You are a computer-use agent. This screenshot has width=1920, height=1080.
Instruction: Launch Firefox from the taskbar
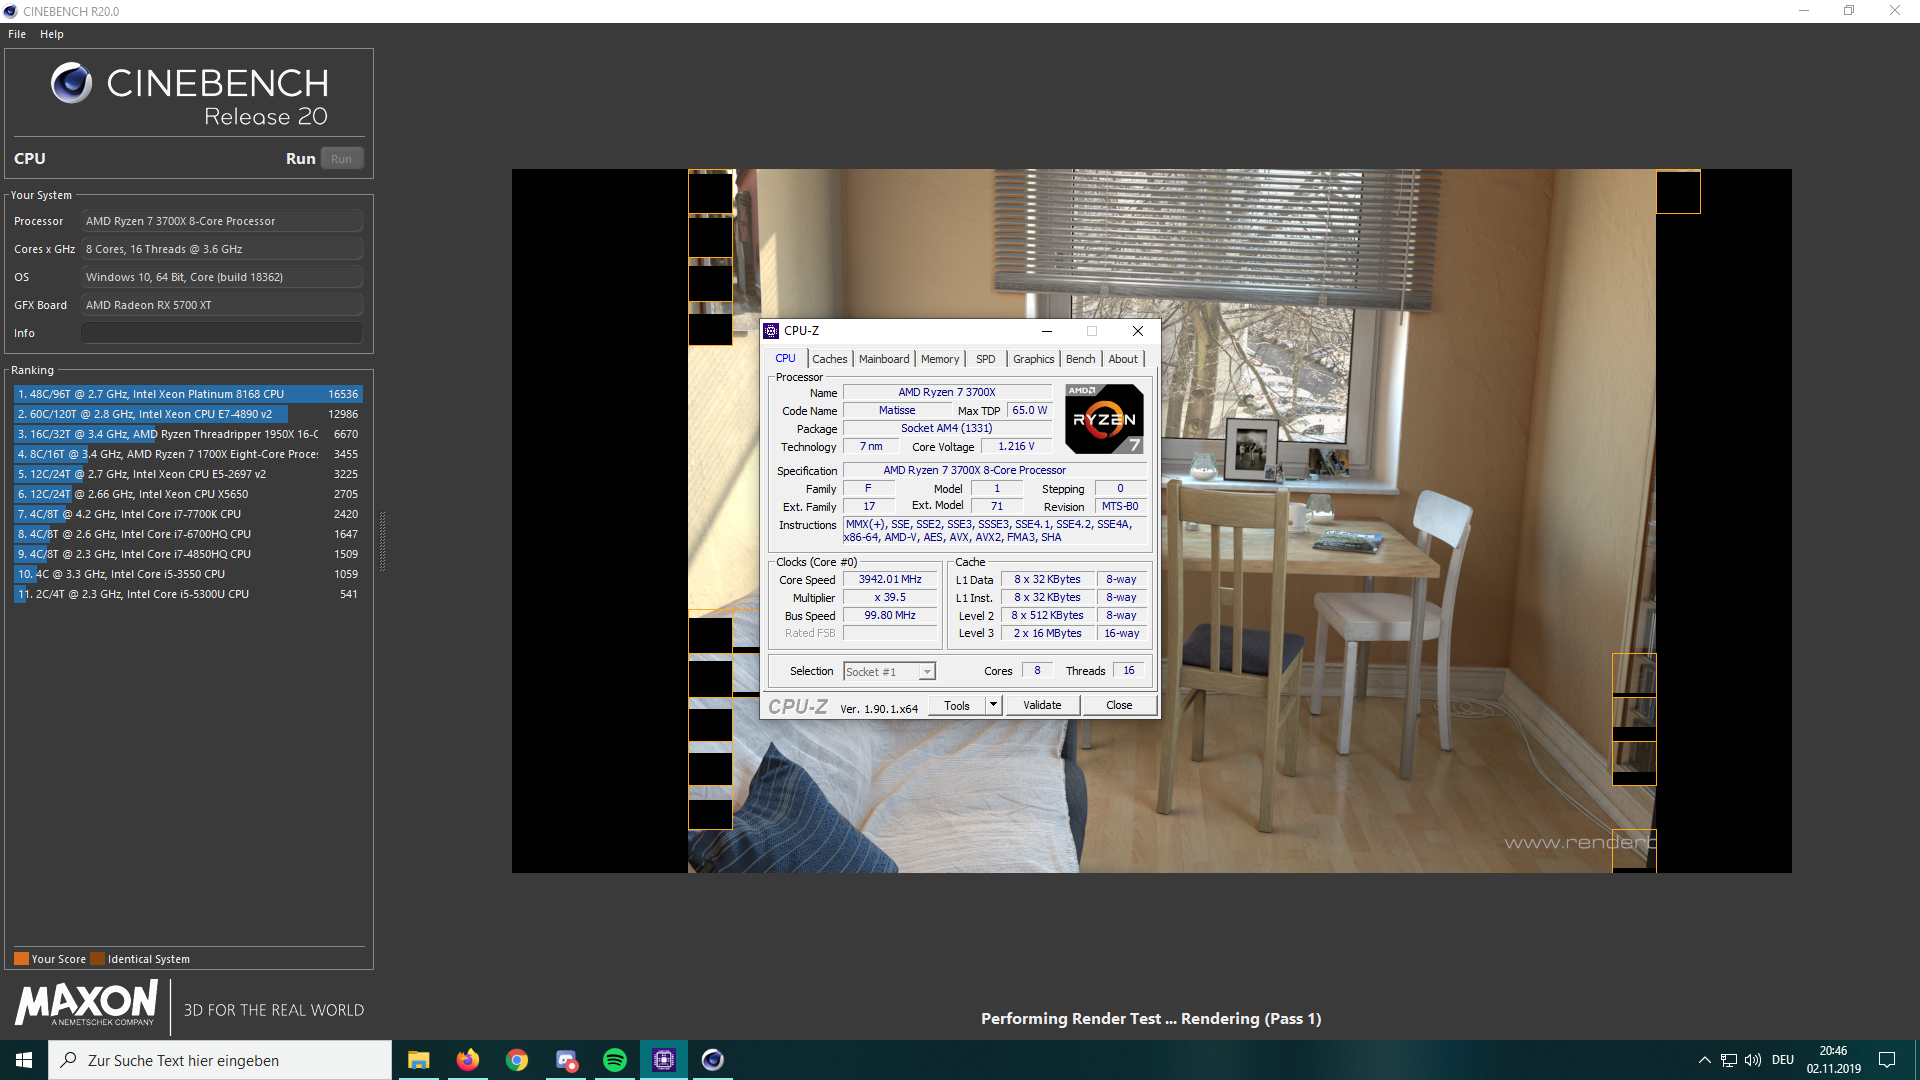(467, 1060)
